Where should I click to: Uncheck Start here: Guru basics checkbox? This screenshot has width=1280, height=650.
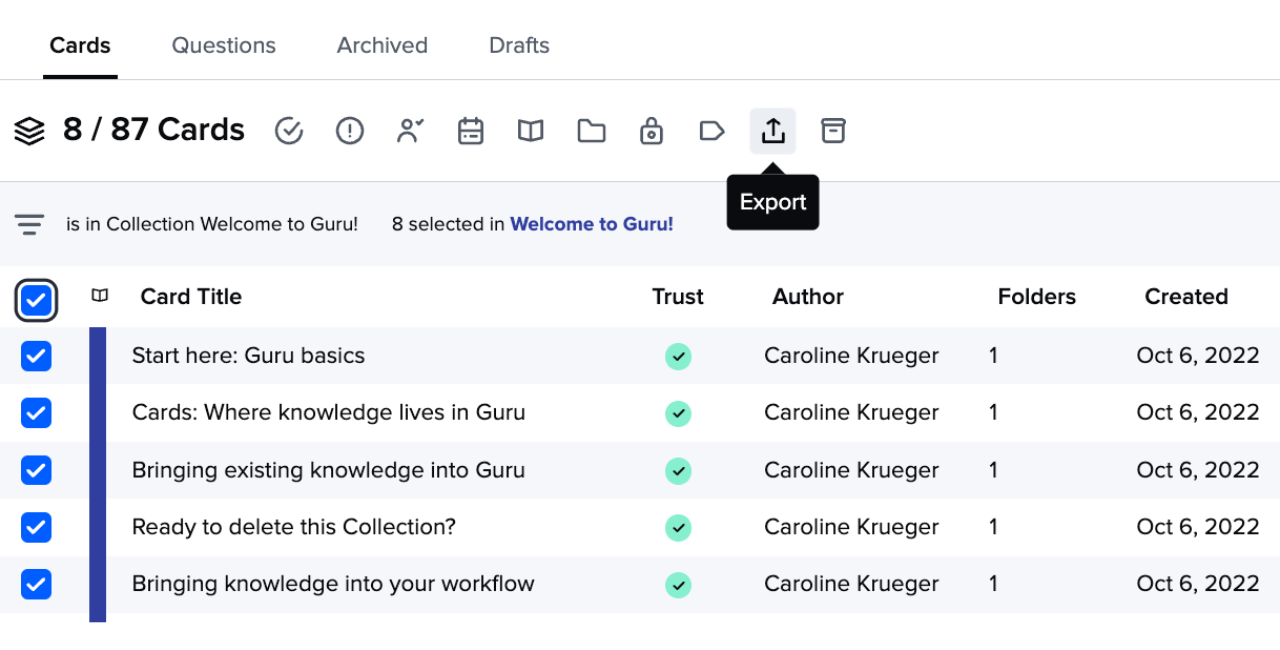tap(36, 356)
